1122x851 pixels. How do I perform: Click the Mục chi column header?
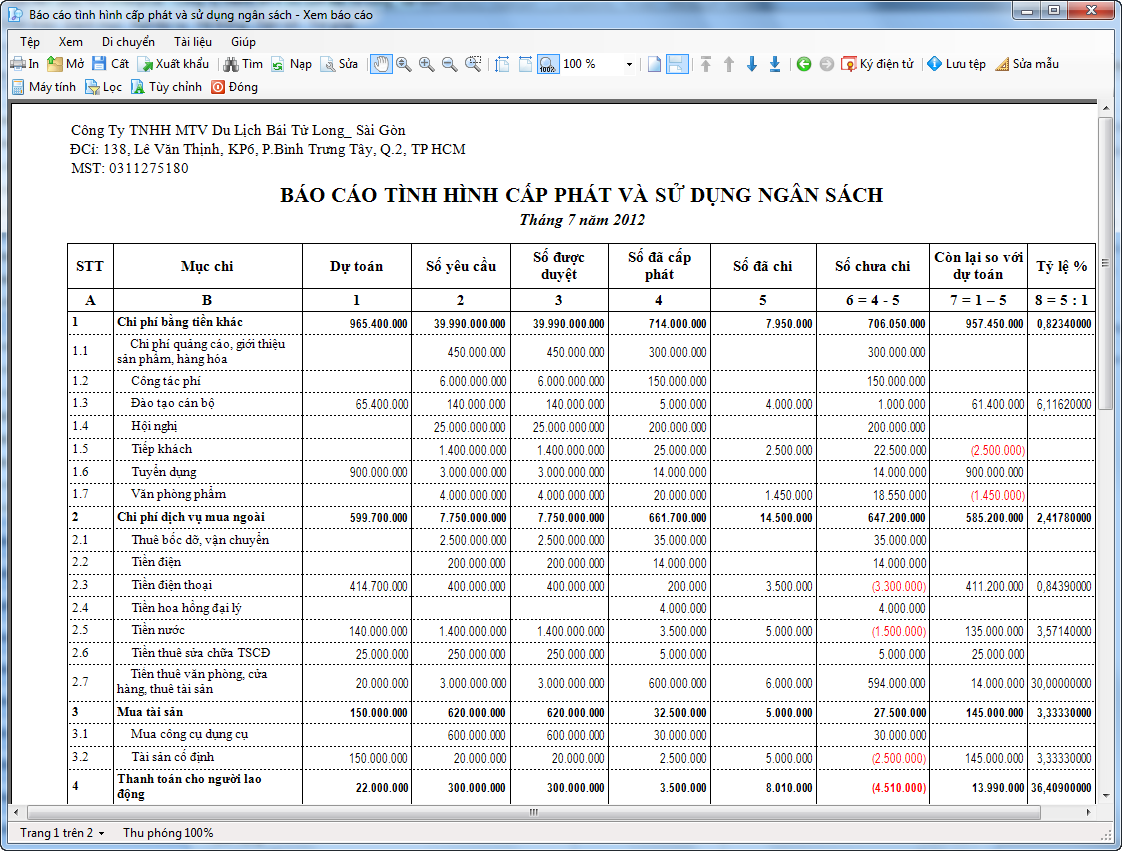[x=208, y=266]
